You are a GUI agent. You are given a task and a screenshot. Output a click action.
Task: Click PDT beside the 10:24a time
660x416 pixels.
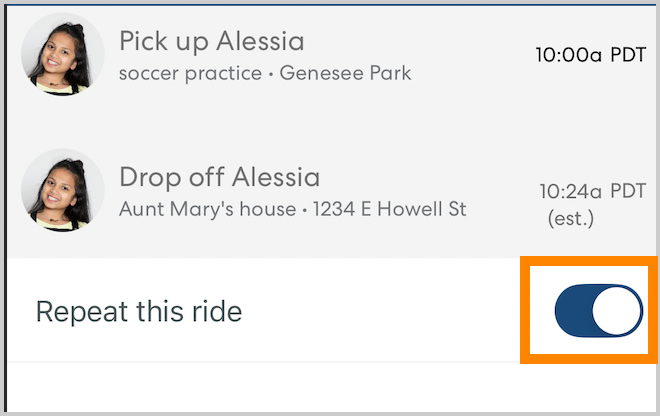pos(628,190)
